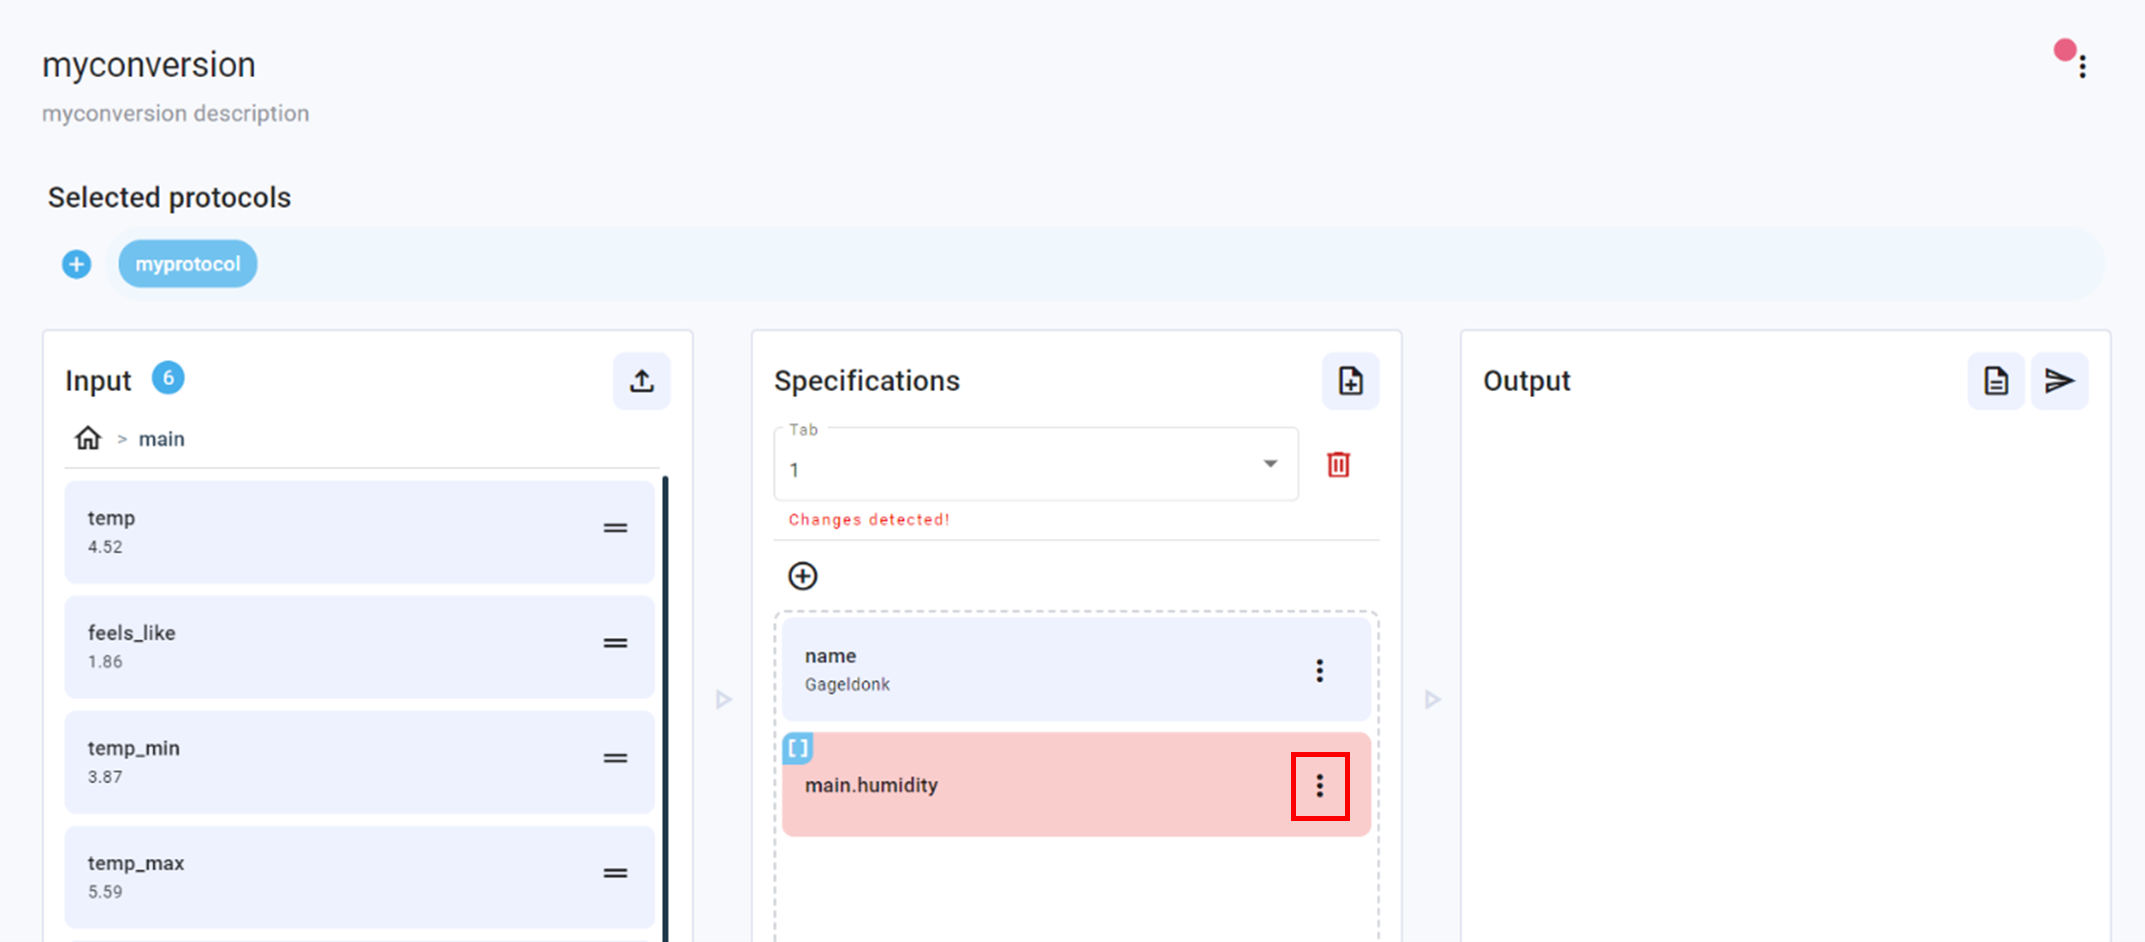Click the arrow between Input and Specifications
Image resolution: width=2145 pixels, height=942 pixels.
pos(723,699)
